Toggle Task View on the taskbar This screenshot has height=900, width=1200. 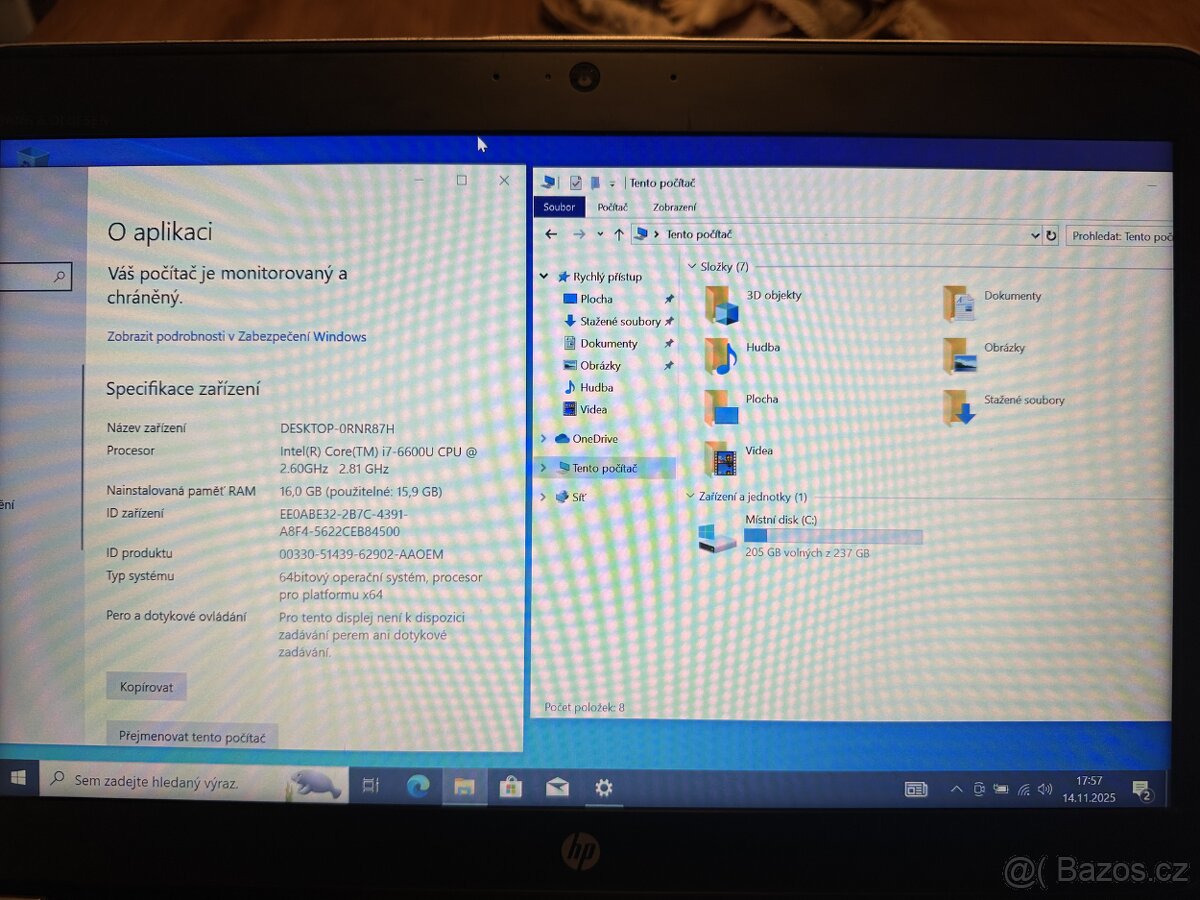point(371,786)
